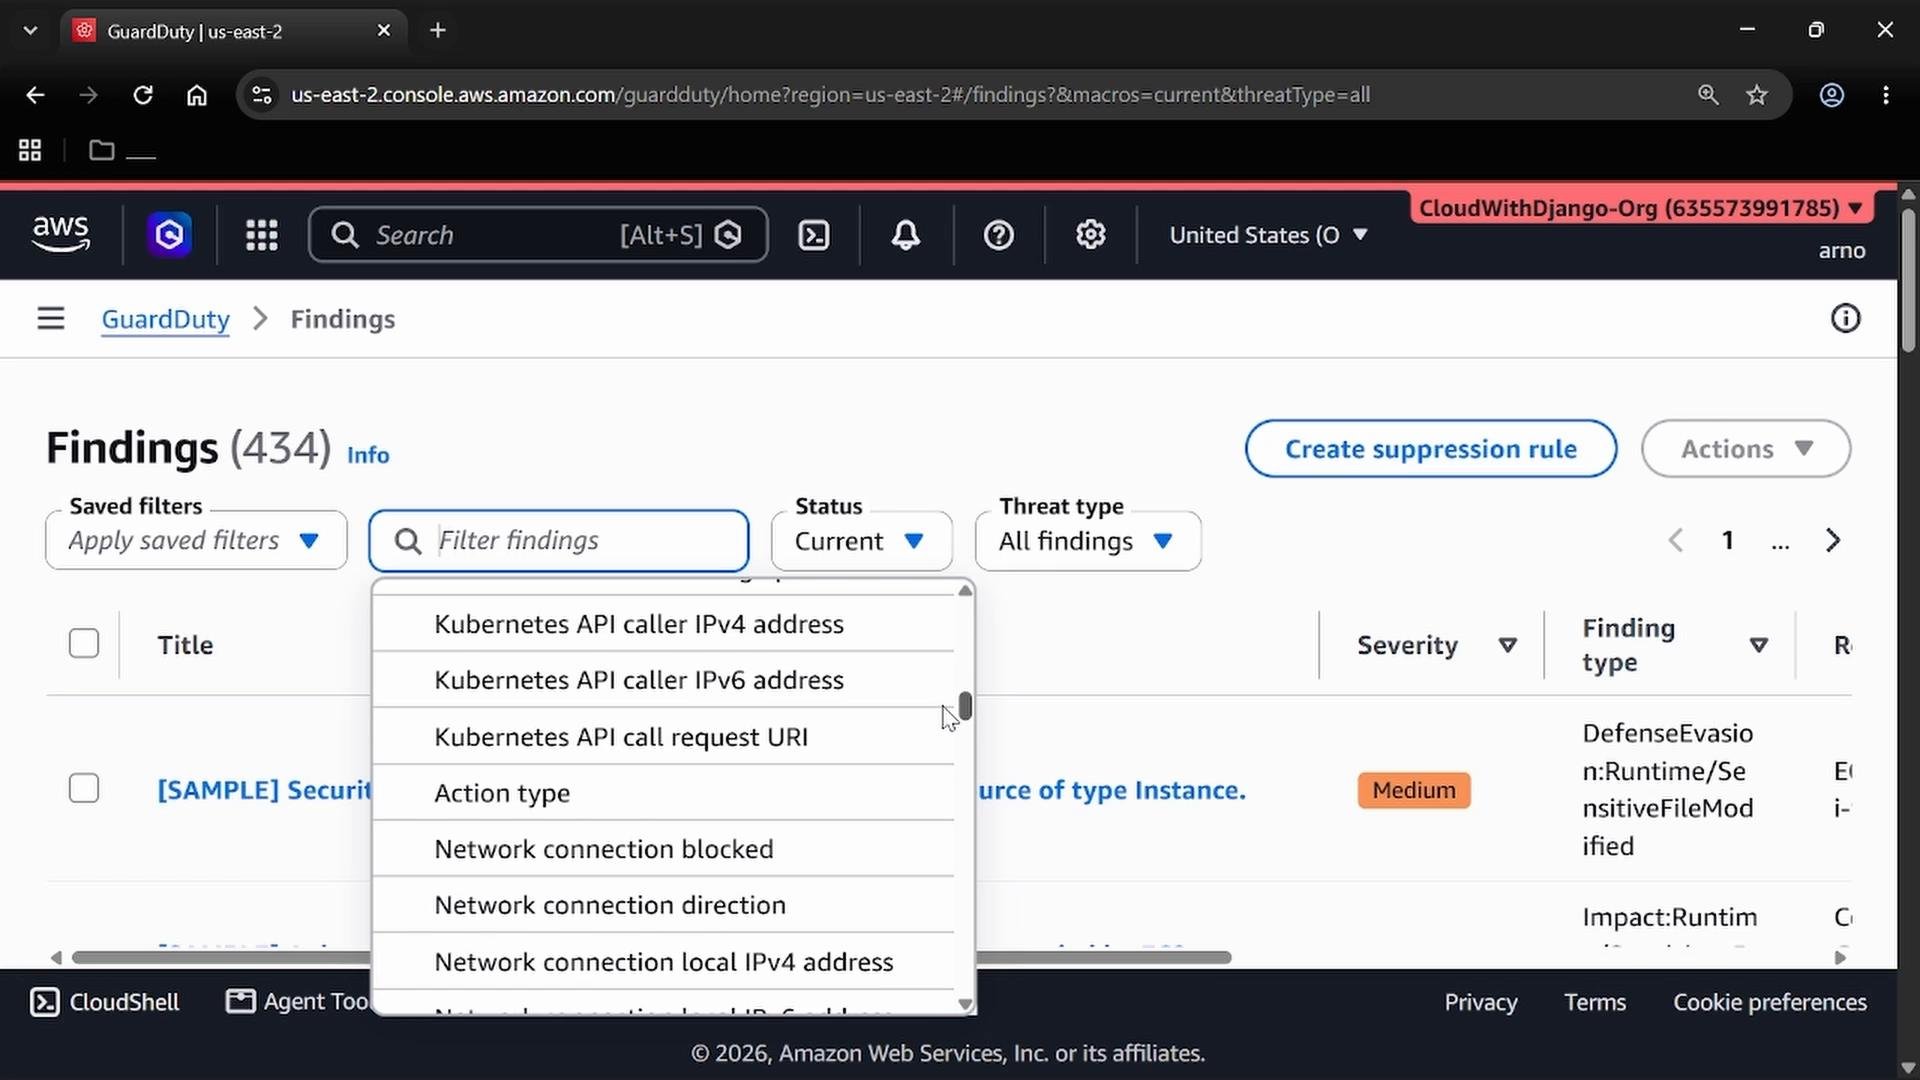Expand the Actions dropdown button
The width and height of the screenshot is (1920, 1080).
[x=1746, y=449]
